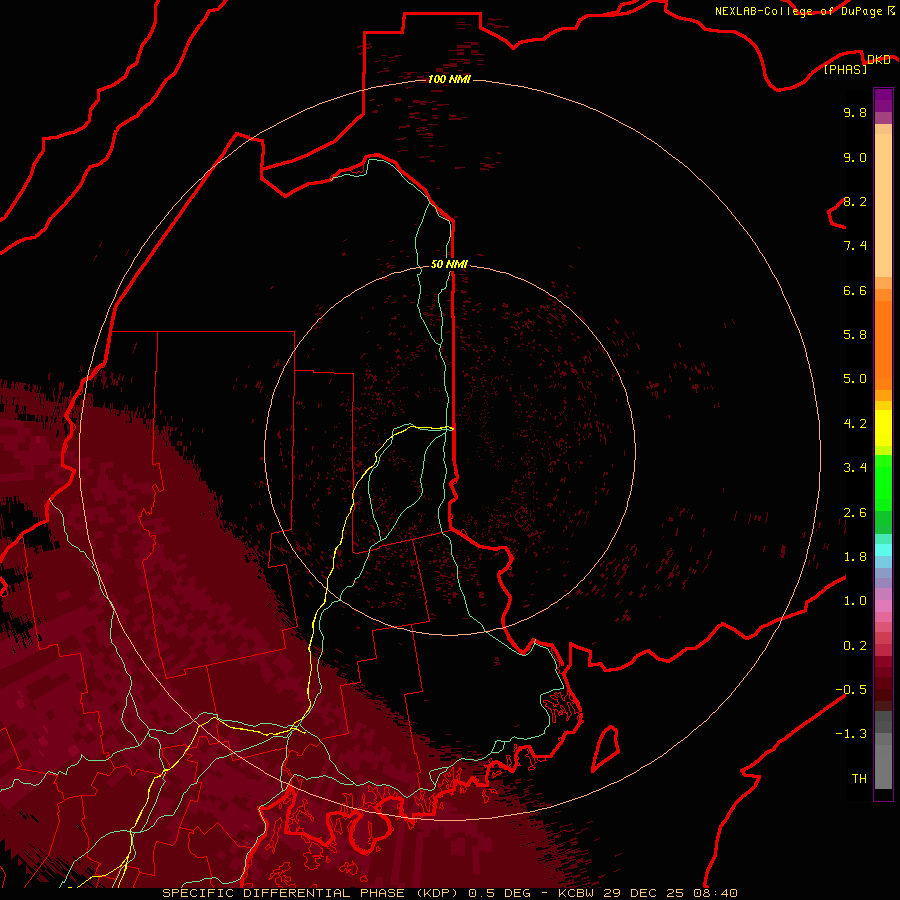Click the 2.6 color scale label

click(855, 513)
